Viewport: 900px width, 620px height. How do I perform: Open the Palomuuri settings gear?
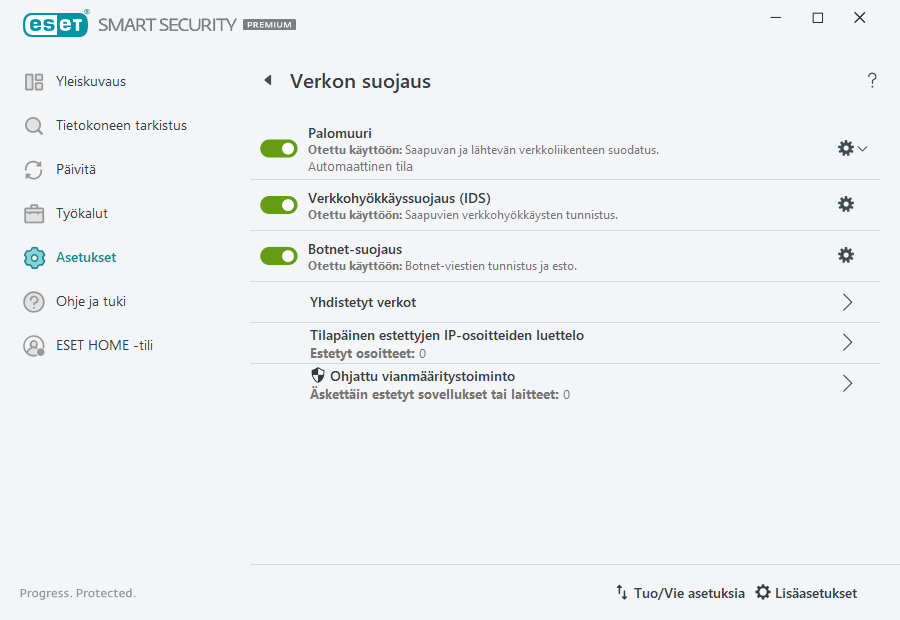(x=845, y=147)
